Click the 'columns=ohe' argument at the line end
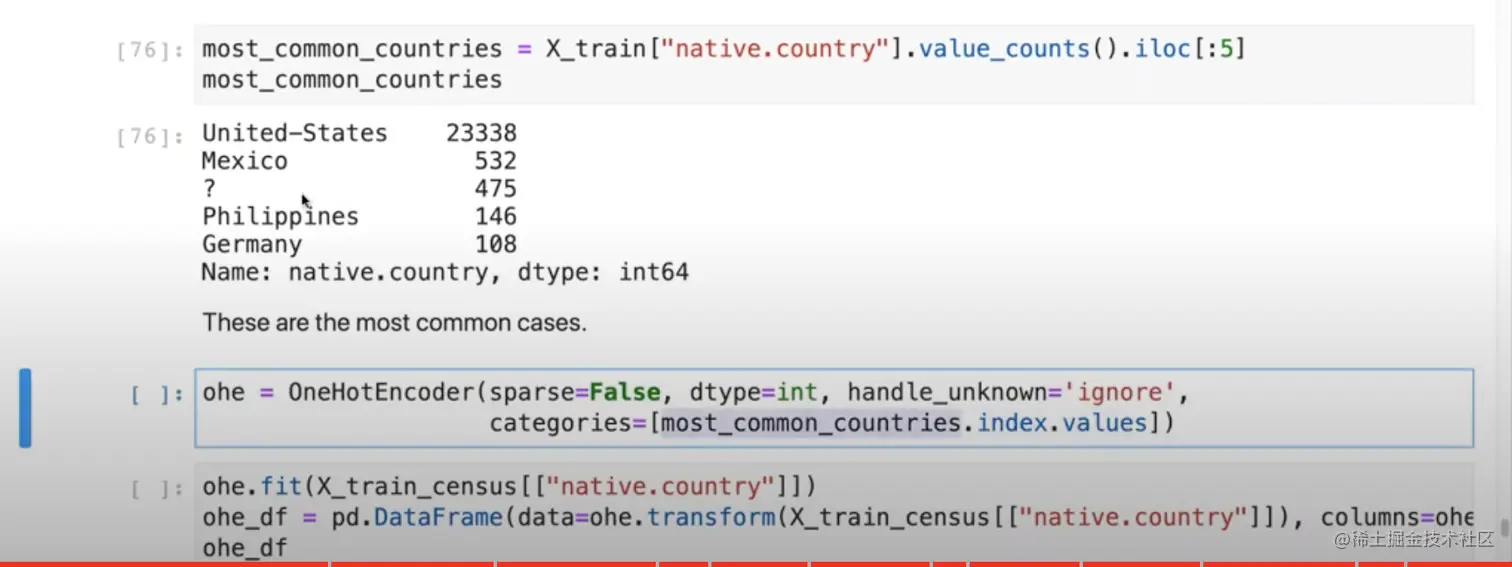1512x567 pixels. coord(1397,518)
